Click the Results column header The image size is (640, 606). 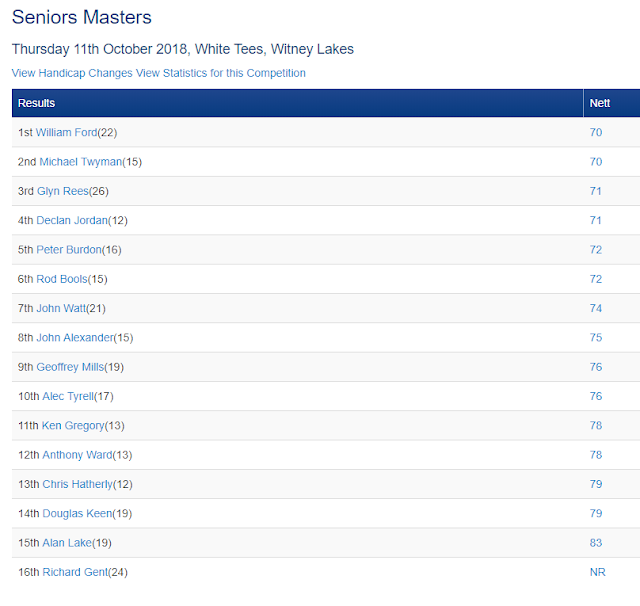(x=298, y=103)
